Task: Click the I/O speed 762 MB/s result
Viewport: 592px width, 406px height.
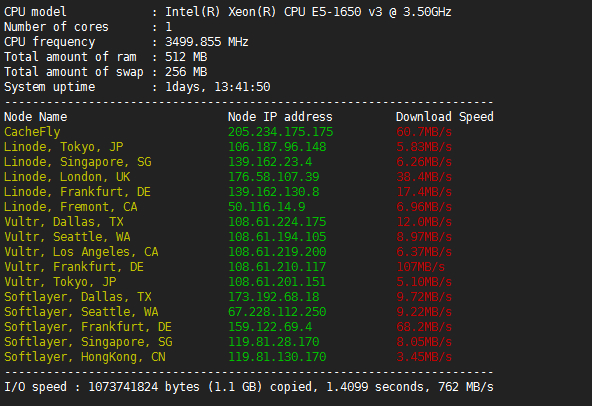Action: tap(466, 387)
